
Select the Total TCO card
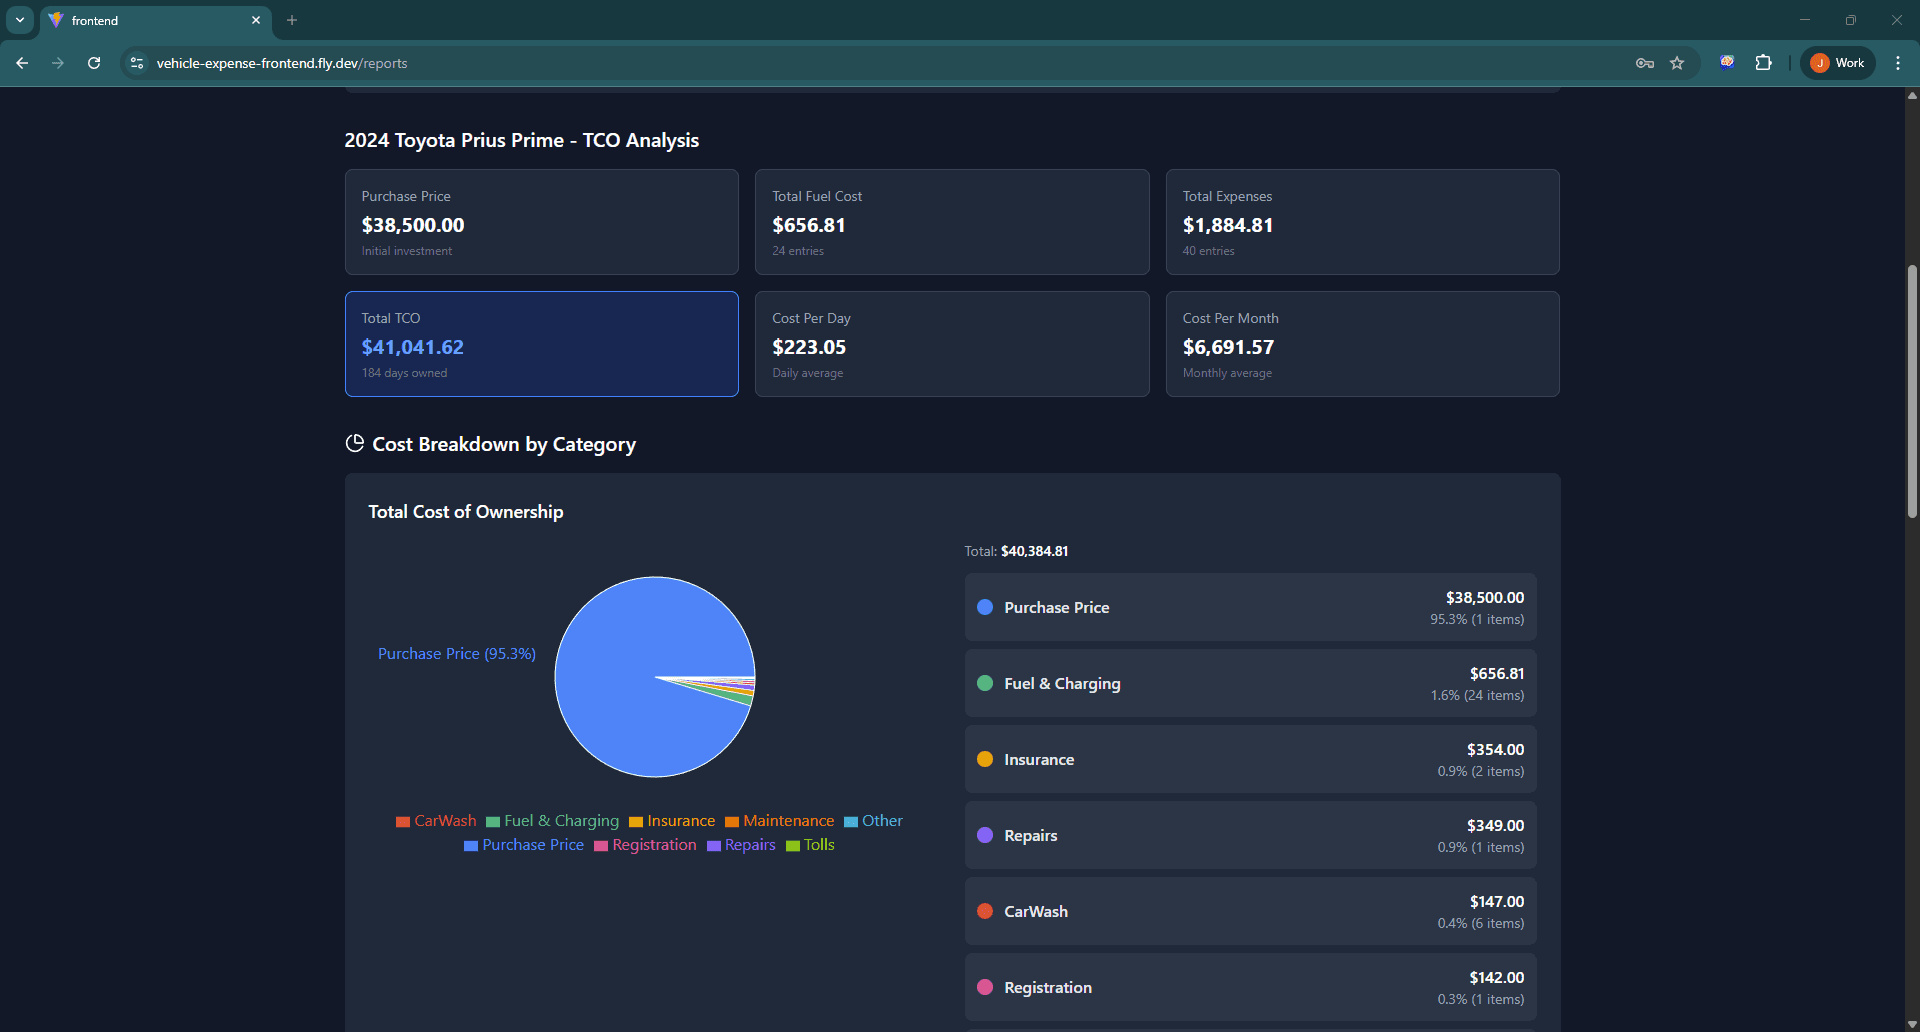[541, 344]
